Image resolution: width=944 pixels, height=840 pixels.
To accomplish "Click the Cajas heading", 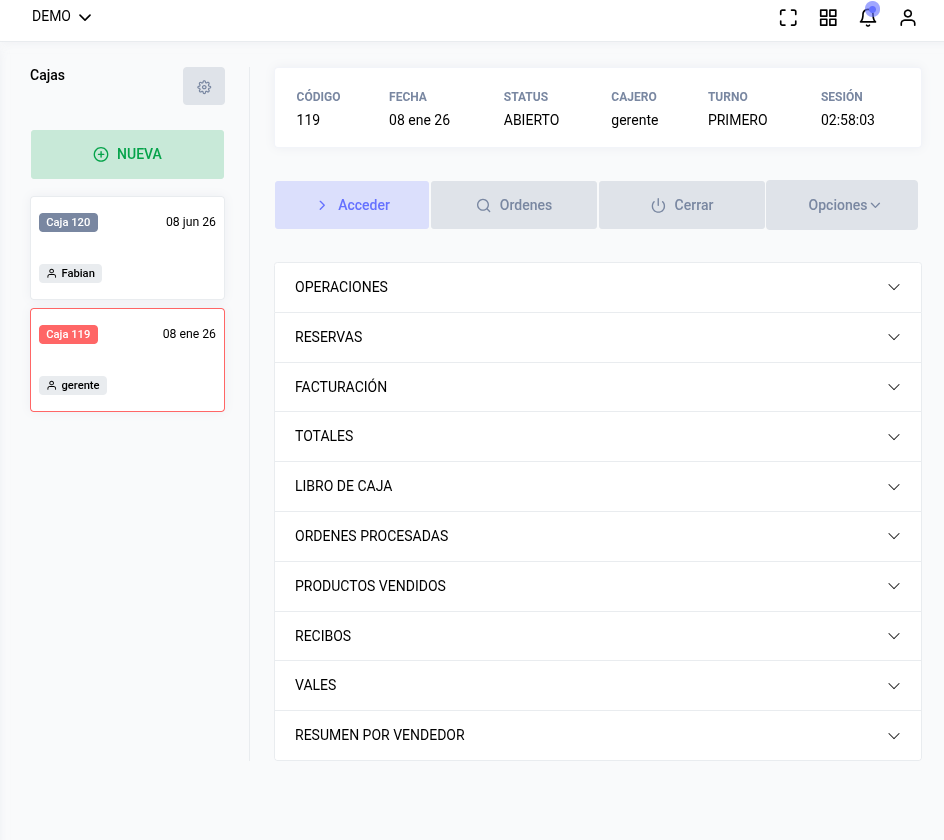I will pyautogui.click(x=48, y=75).
